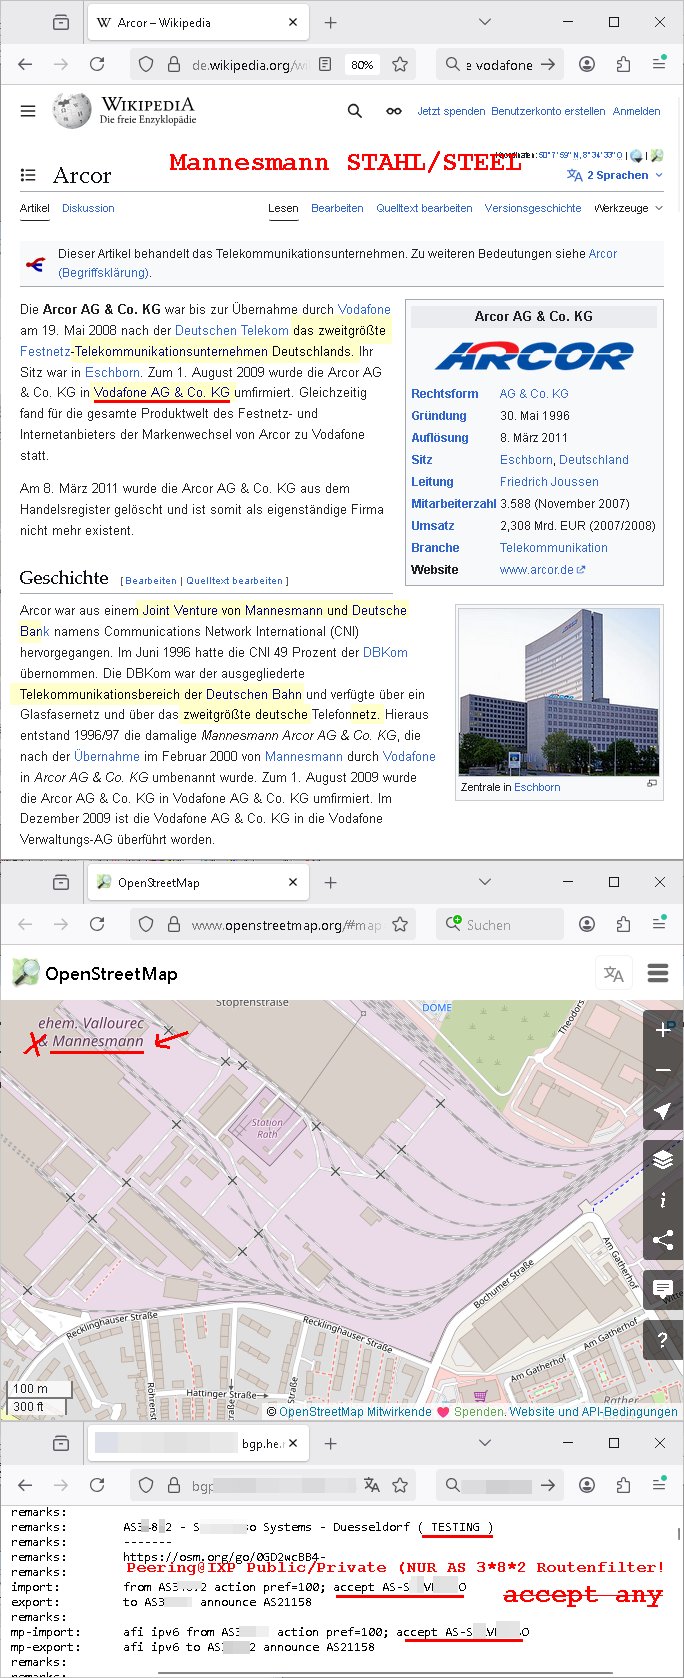The image size is (684, 1678).
Task: Open the tab list dropdown in the Wikipedia window
Action: pos(485,22)
